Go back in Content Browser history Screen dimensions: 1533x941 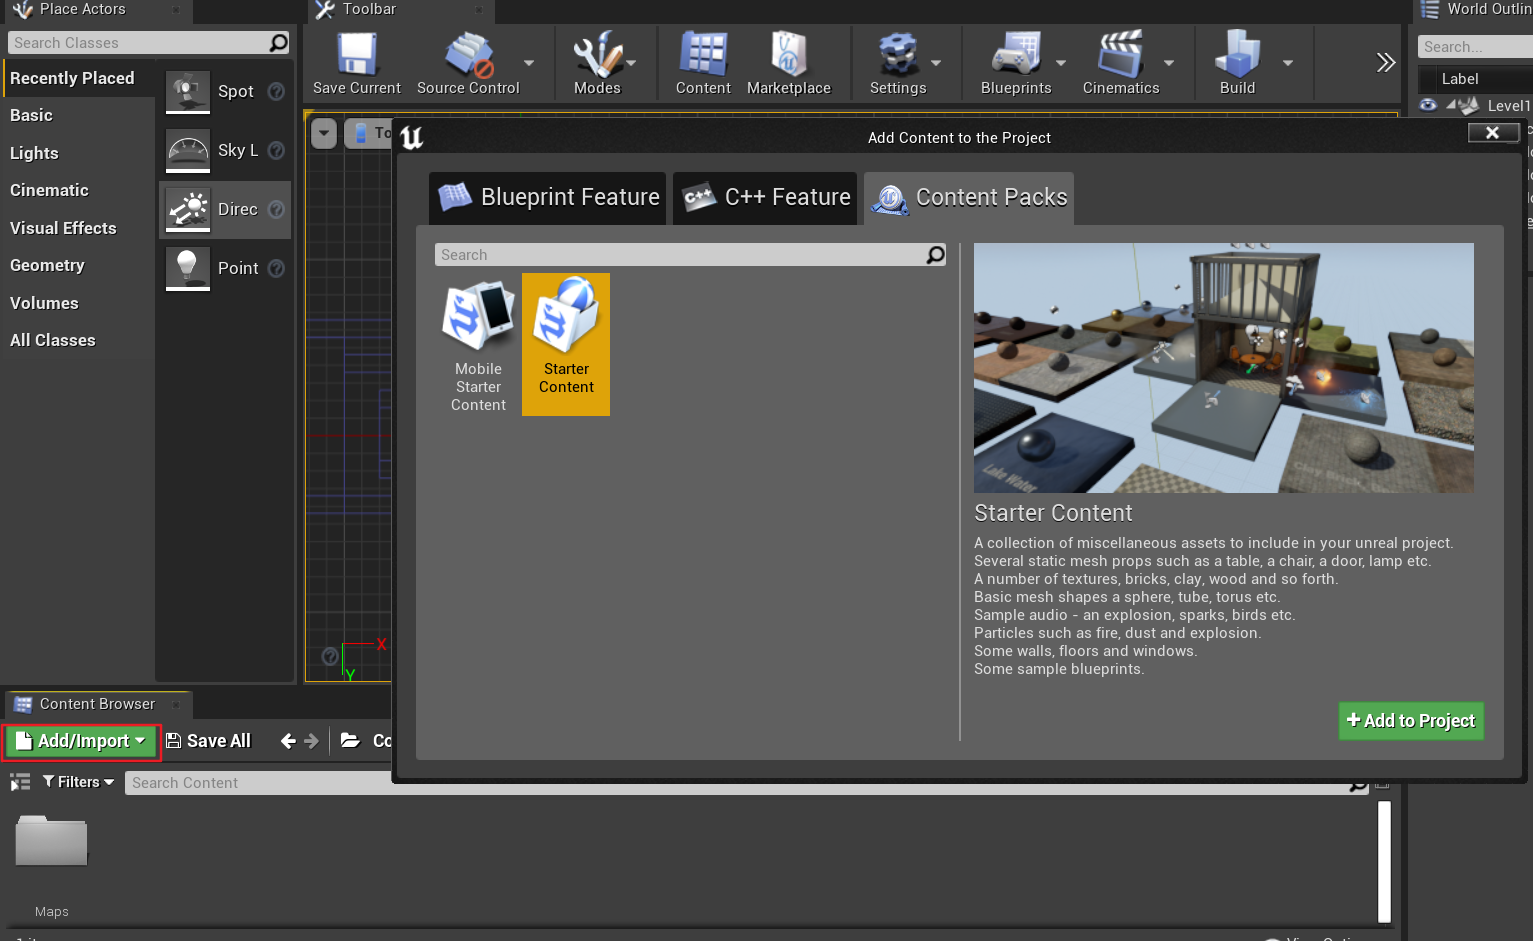tap(288, 741)
